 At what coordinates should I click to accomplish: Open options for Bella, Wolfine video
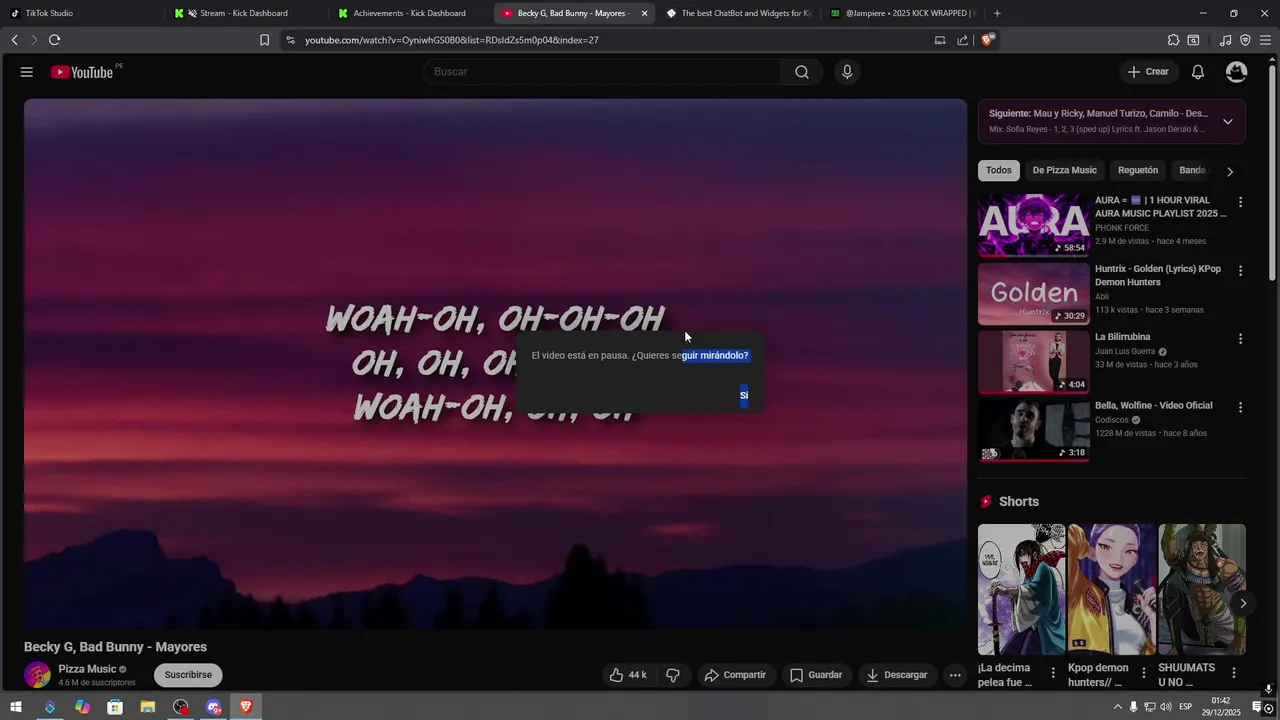1241,408
